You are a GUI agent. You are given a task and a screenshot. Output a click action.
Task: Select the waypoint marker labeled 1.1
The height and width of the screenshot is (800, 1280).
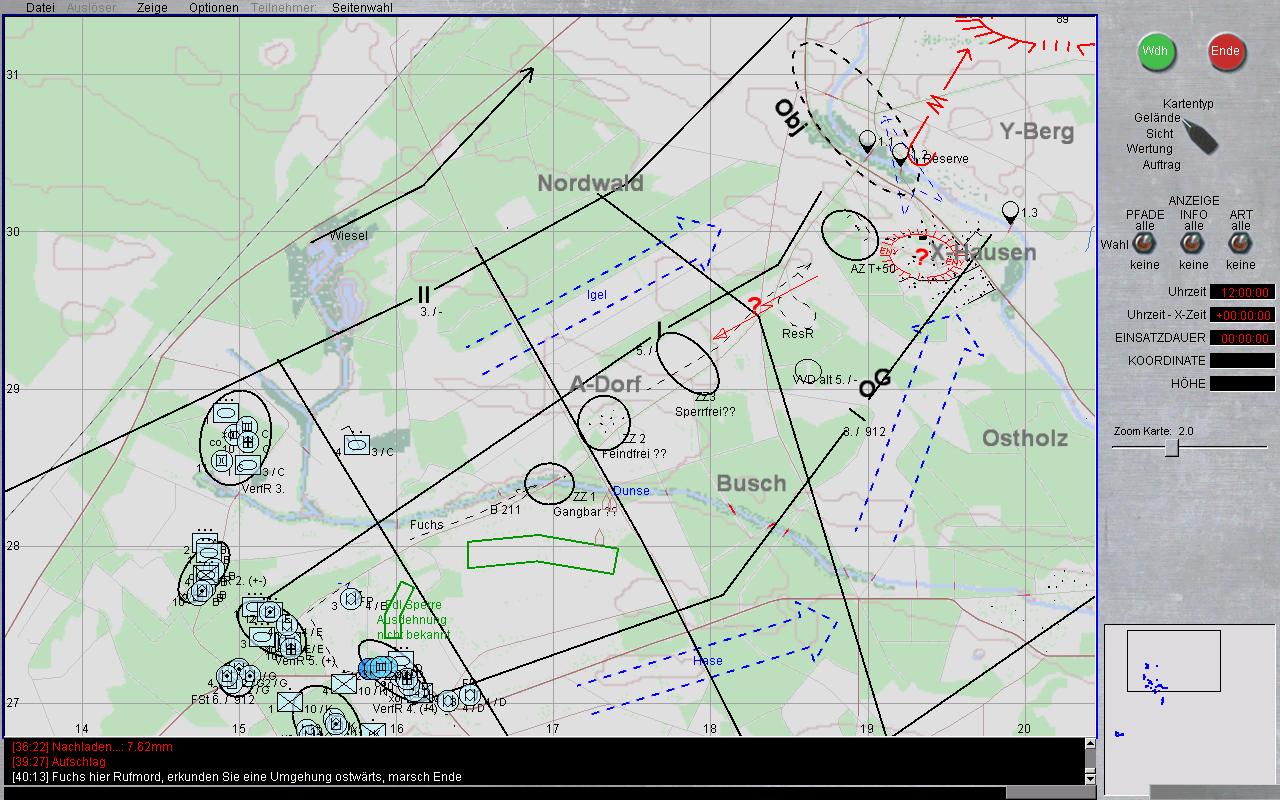point(867,141)
